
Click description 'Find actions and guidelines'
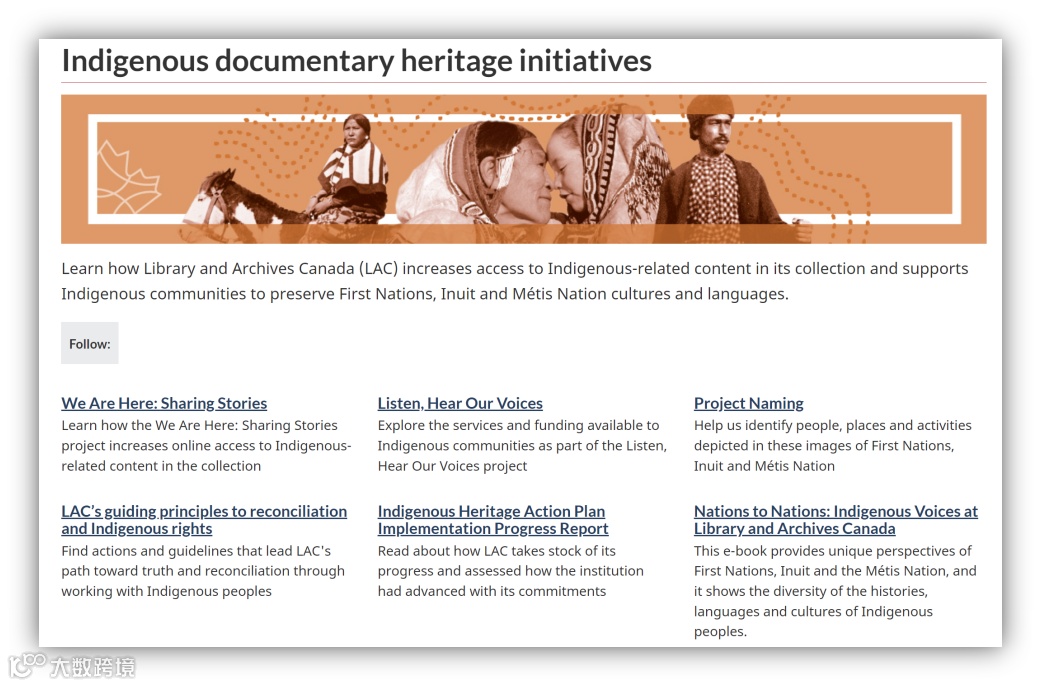[203, 571]
